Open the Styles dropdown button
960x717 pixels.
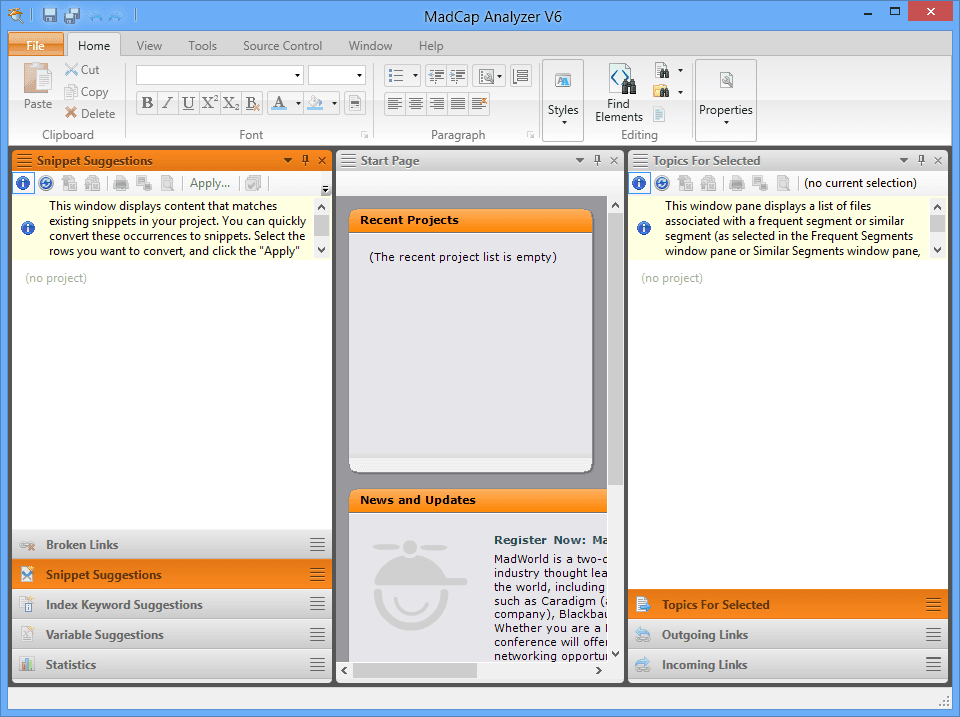click(x=563, y=100)
